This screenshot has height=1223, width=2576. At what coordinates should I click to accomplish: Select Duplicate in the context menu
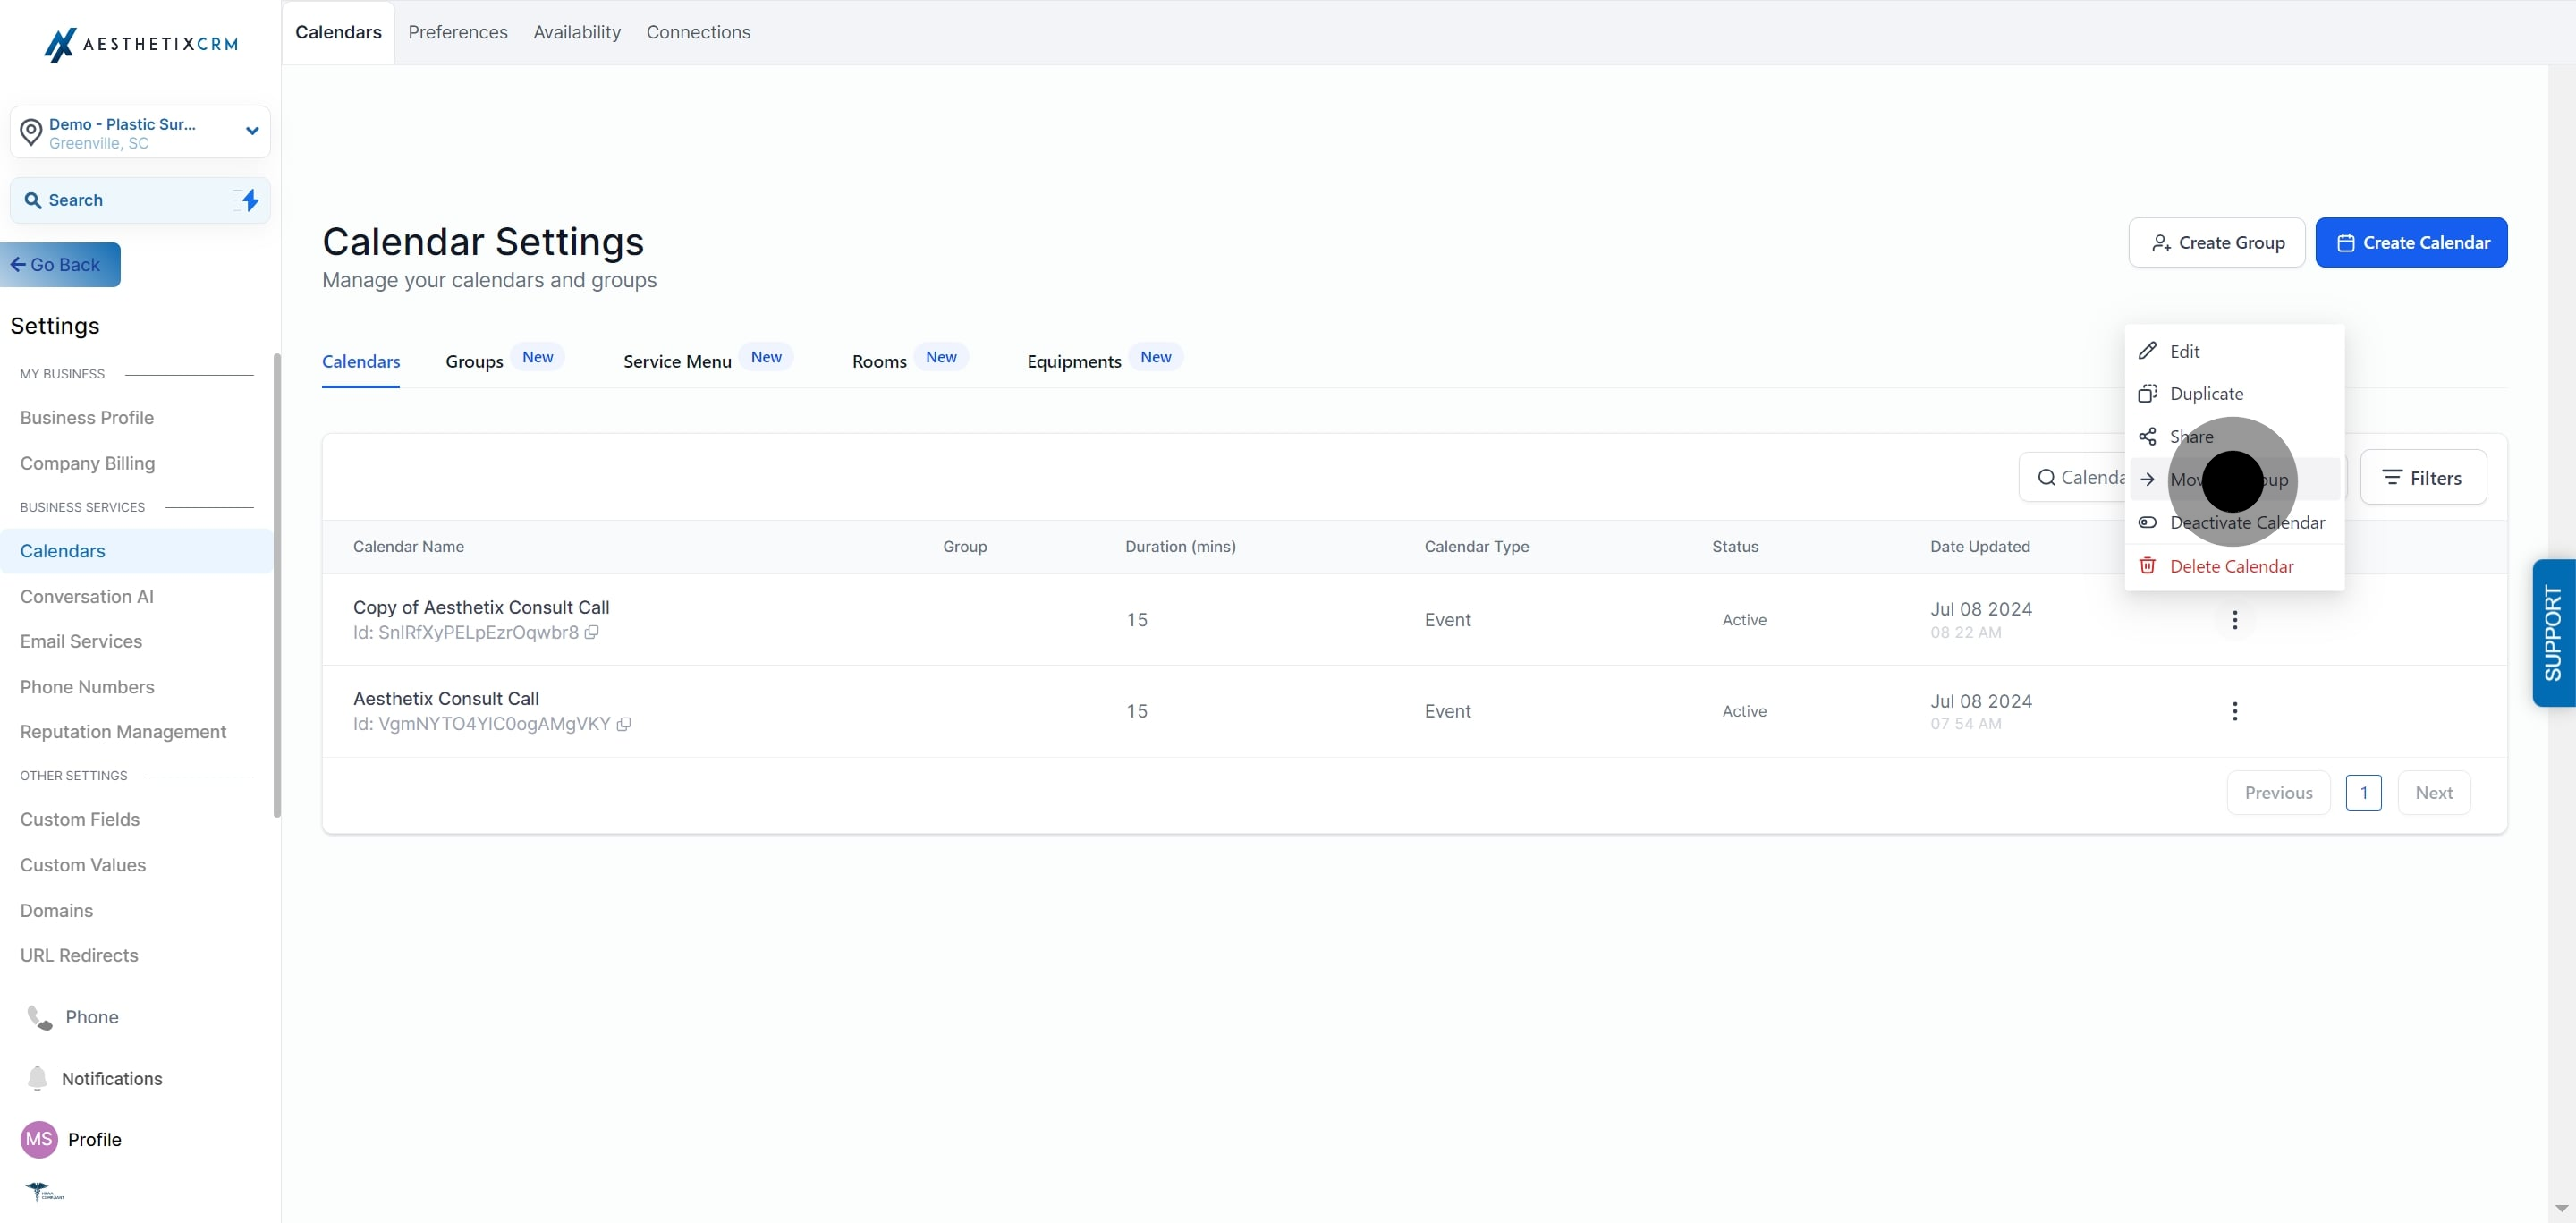click(x=2205, y=394)
